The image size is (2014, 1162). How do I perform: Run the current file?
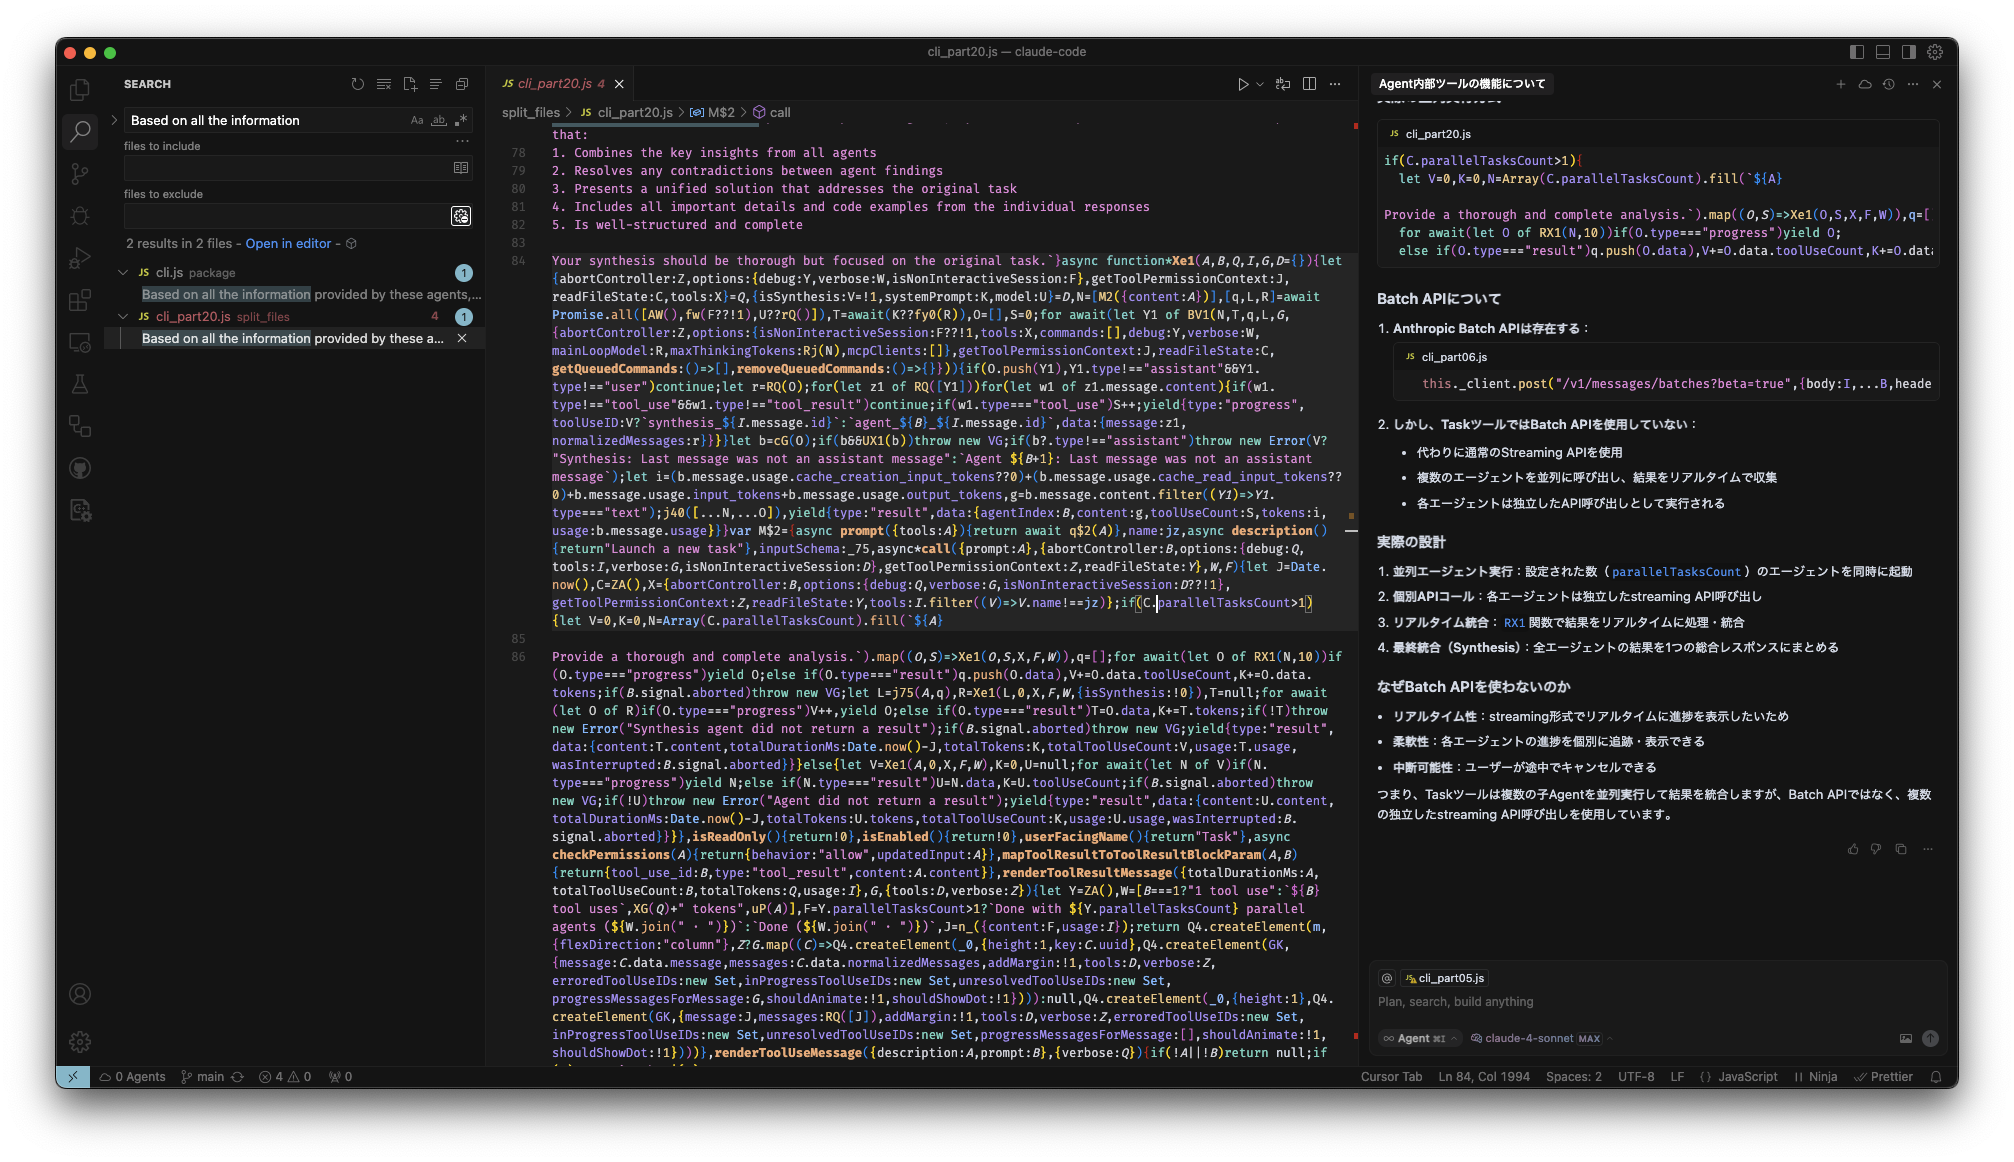[x=1242, y=84]
